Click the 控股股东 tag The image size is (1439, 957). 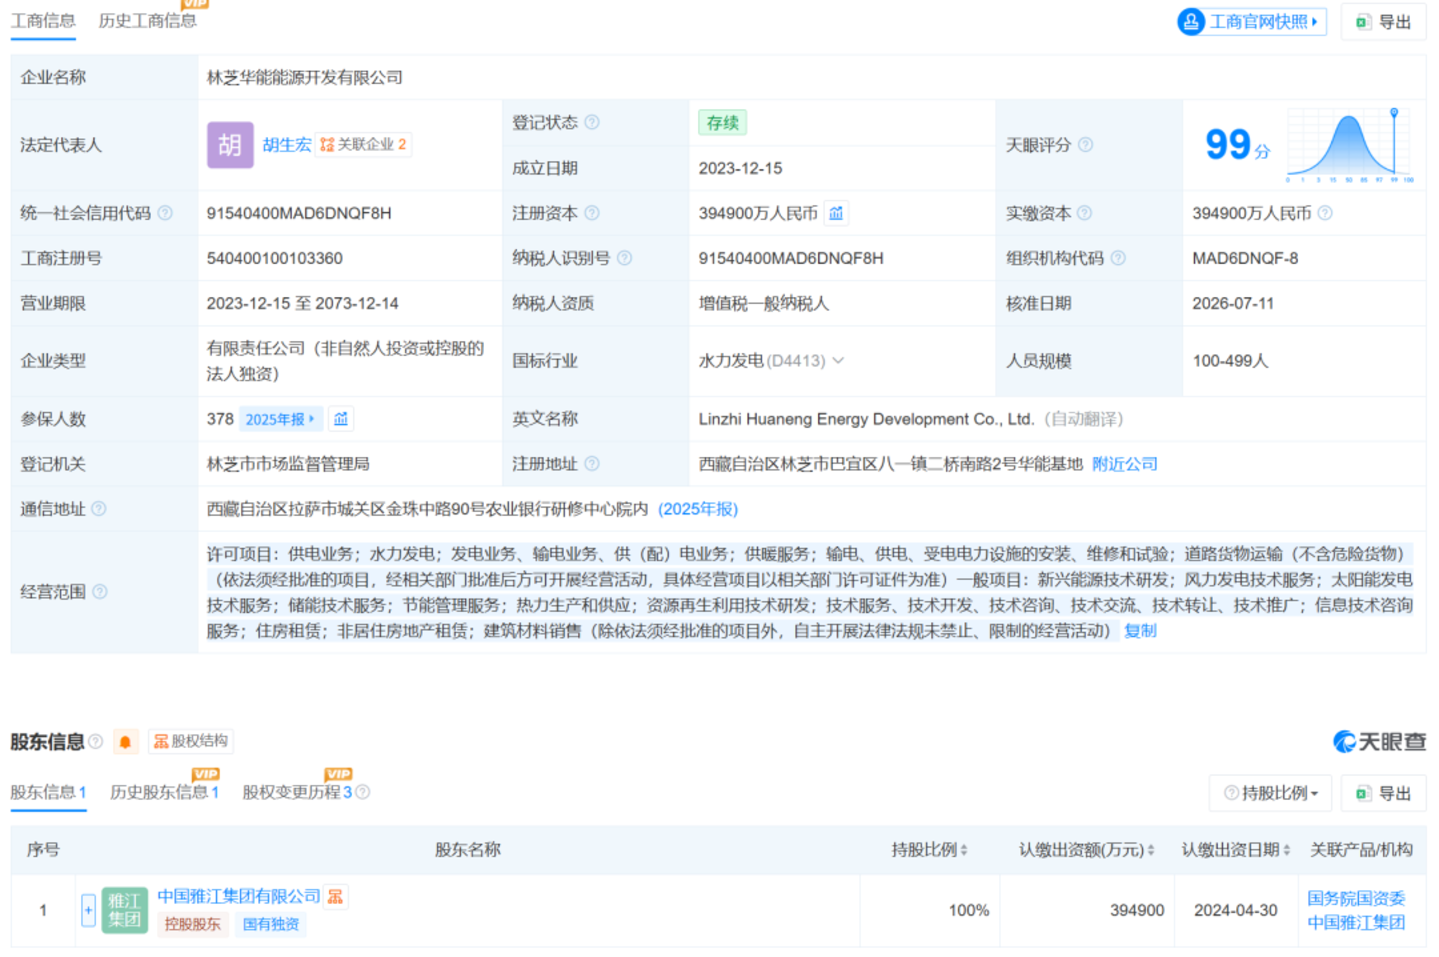[192, 924]
